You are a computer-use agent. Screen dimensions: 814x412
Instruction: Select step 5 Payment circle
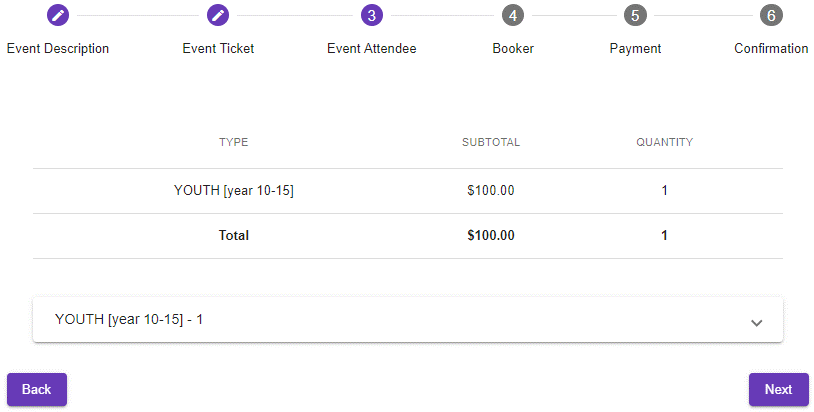[635, 15]
